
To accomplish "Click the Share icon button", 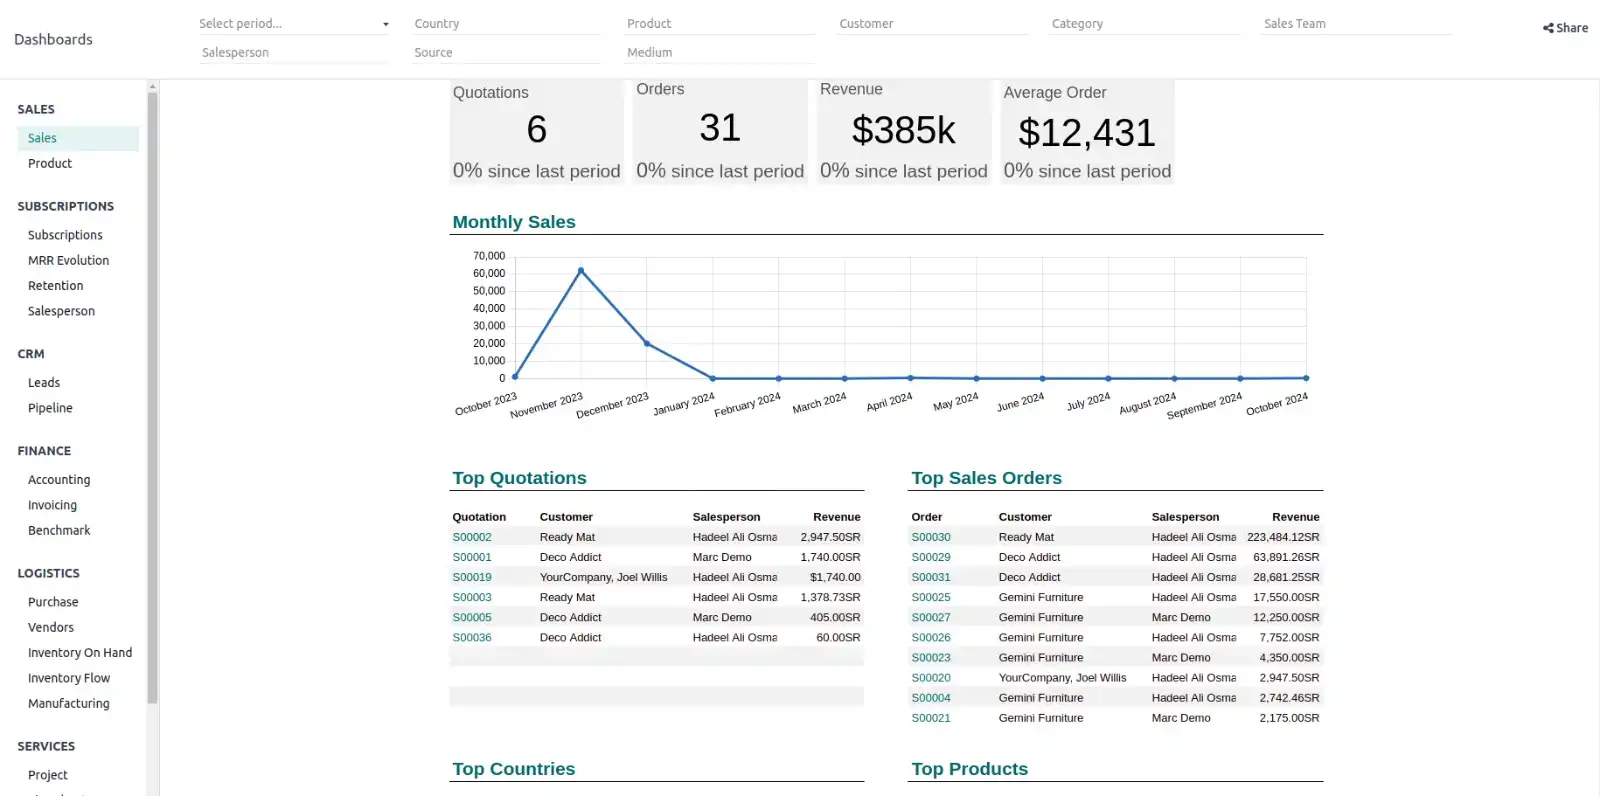I will [1565, 28].
